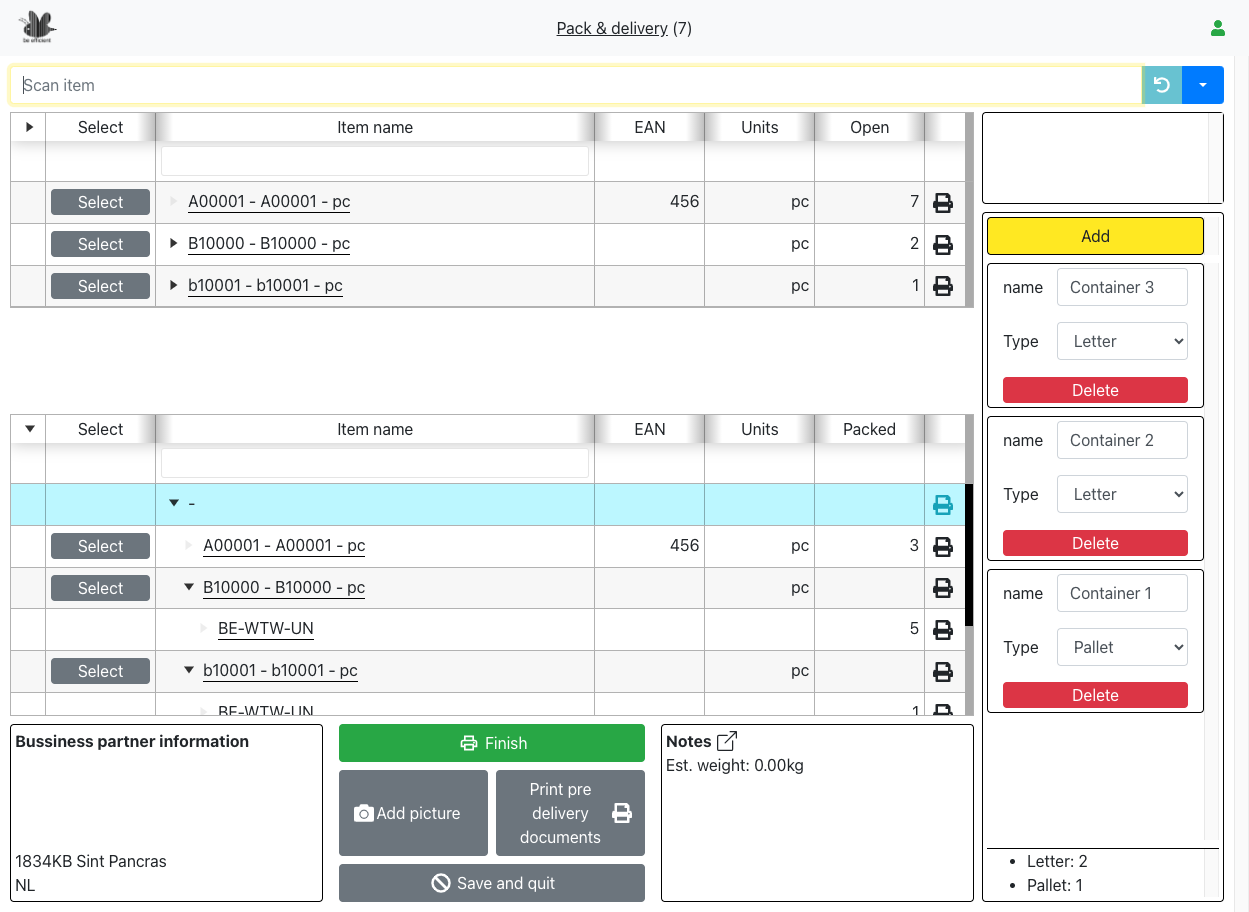Print label for open item B10000
The image size is (1249, 912).
tap(942, 245)
